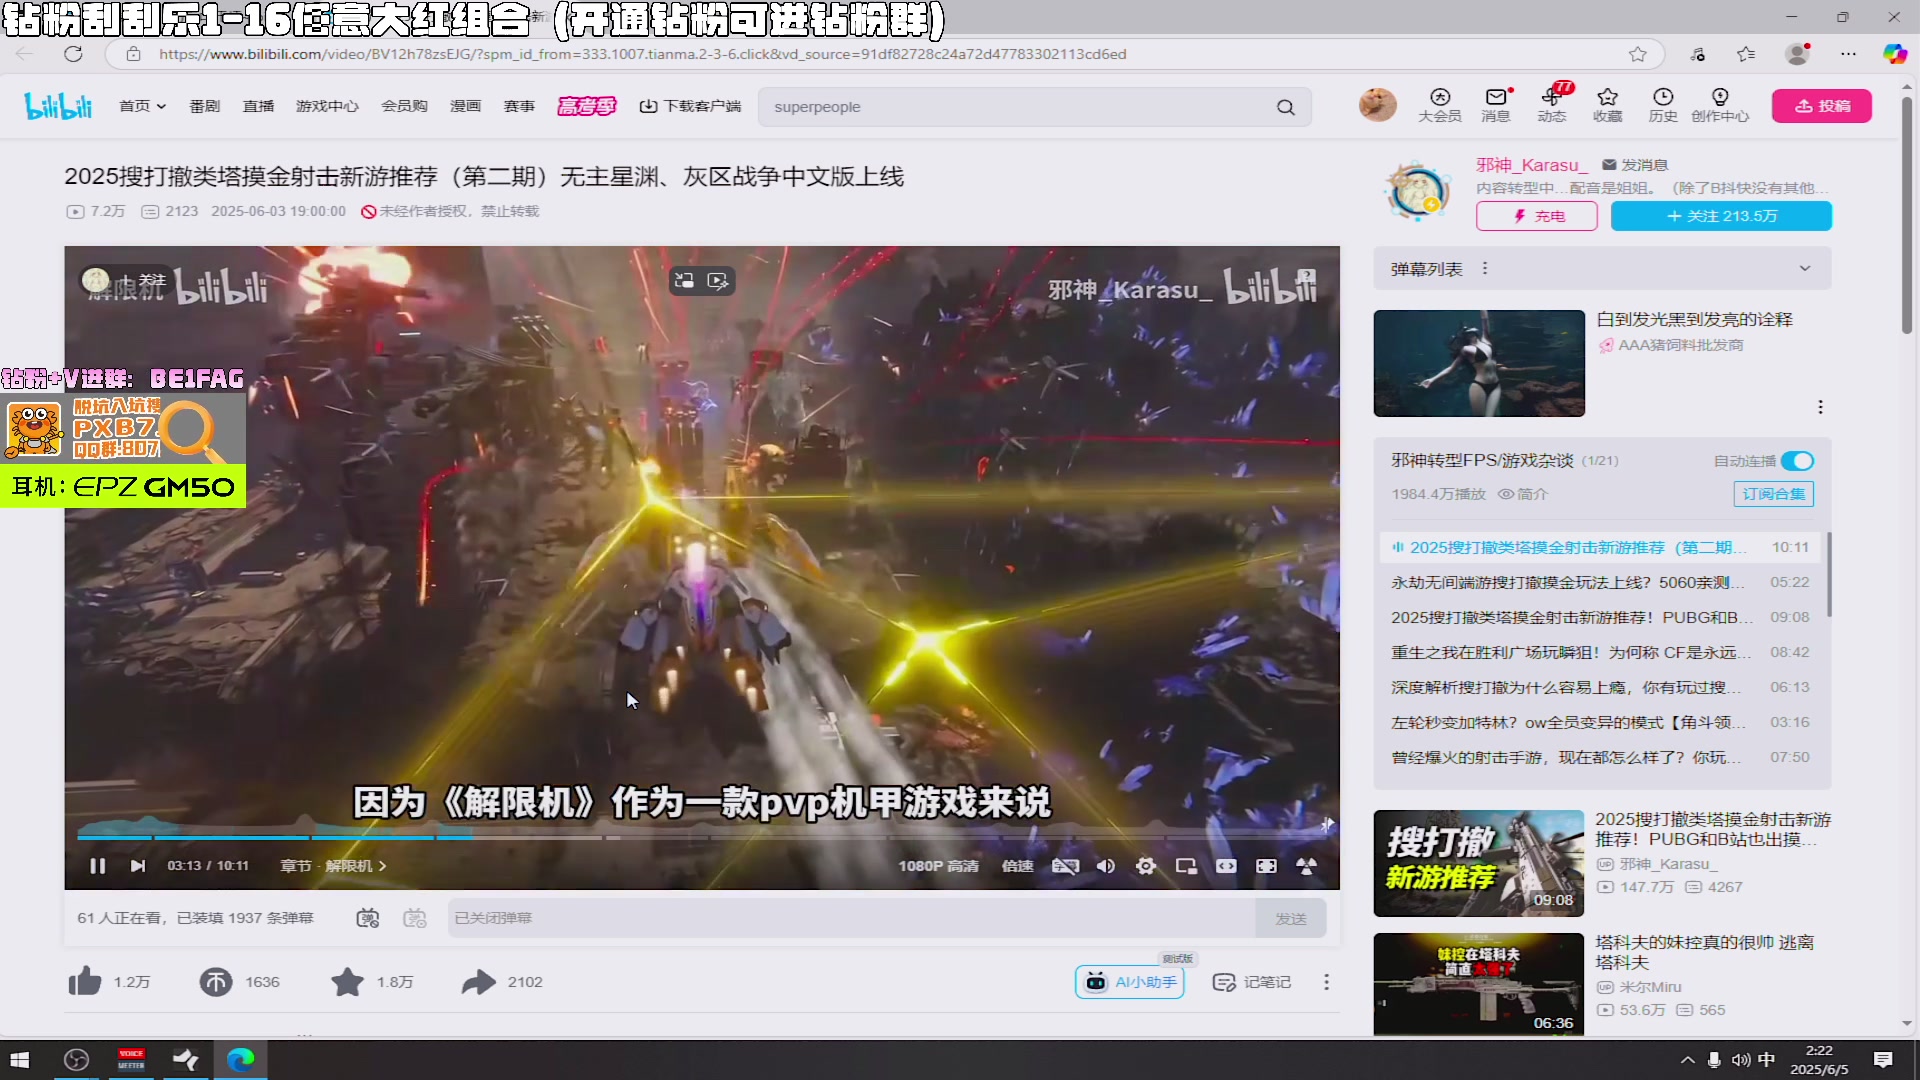Viewport: 1920px width, 1080px height.
Task: Send the uploader a 发消息 message
Action: (1635, 165)
